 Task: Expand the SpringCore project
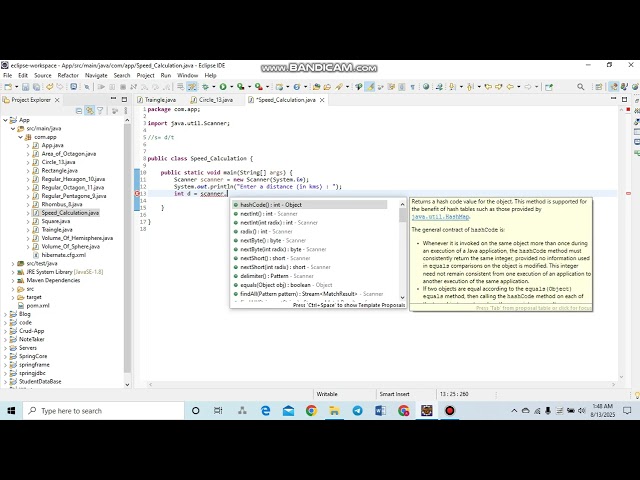click(5, 356)
